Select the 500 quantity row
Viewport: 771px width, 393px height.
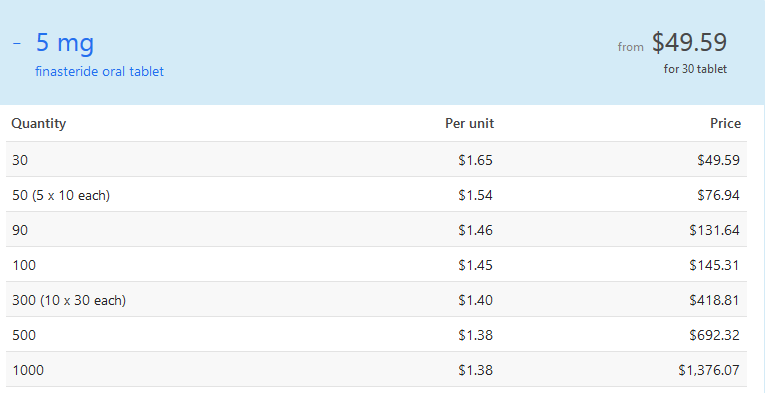click(x=376, y=334)
